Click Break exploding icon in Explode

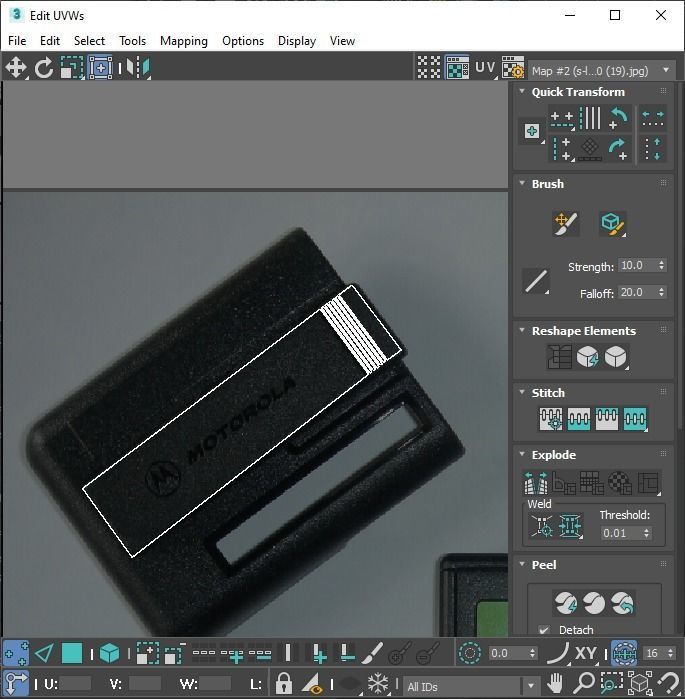click(x=536, y=482)
